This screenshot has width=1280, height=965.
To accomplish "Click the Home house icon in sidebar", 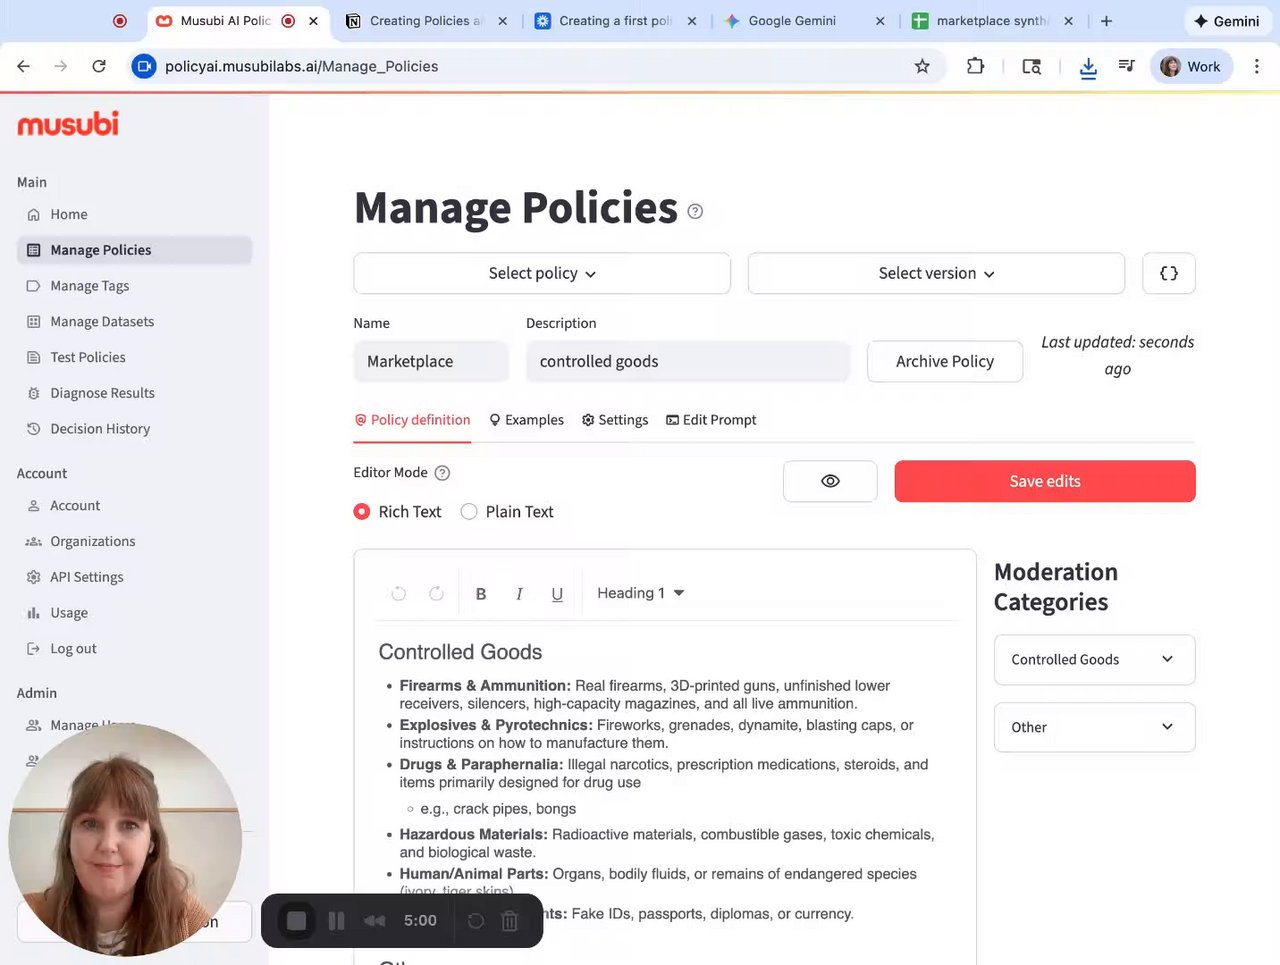I will pyautogui.click(x=33, y=214).
